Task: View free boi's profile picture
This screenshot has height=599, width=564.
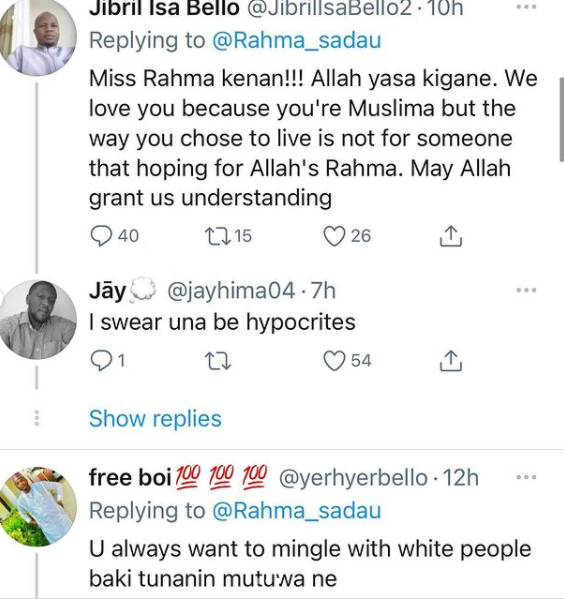Action: click(38, 506)
